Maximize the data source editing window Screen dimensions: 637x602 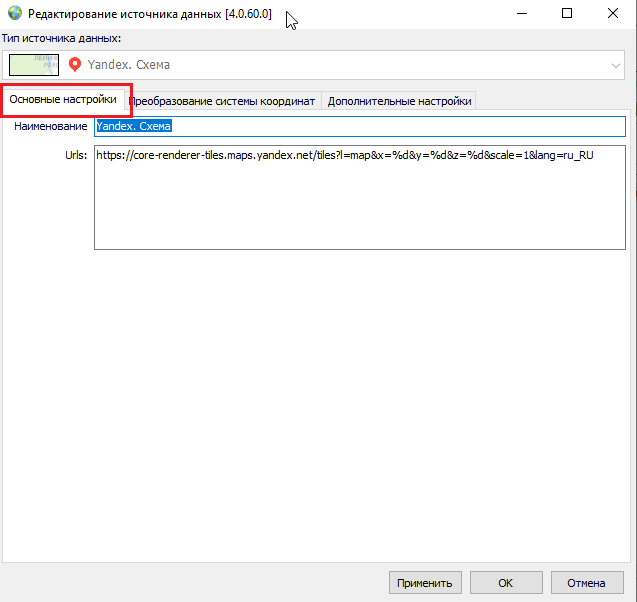pos(567,13)
